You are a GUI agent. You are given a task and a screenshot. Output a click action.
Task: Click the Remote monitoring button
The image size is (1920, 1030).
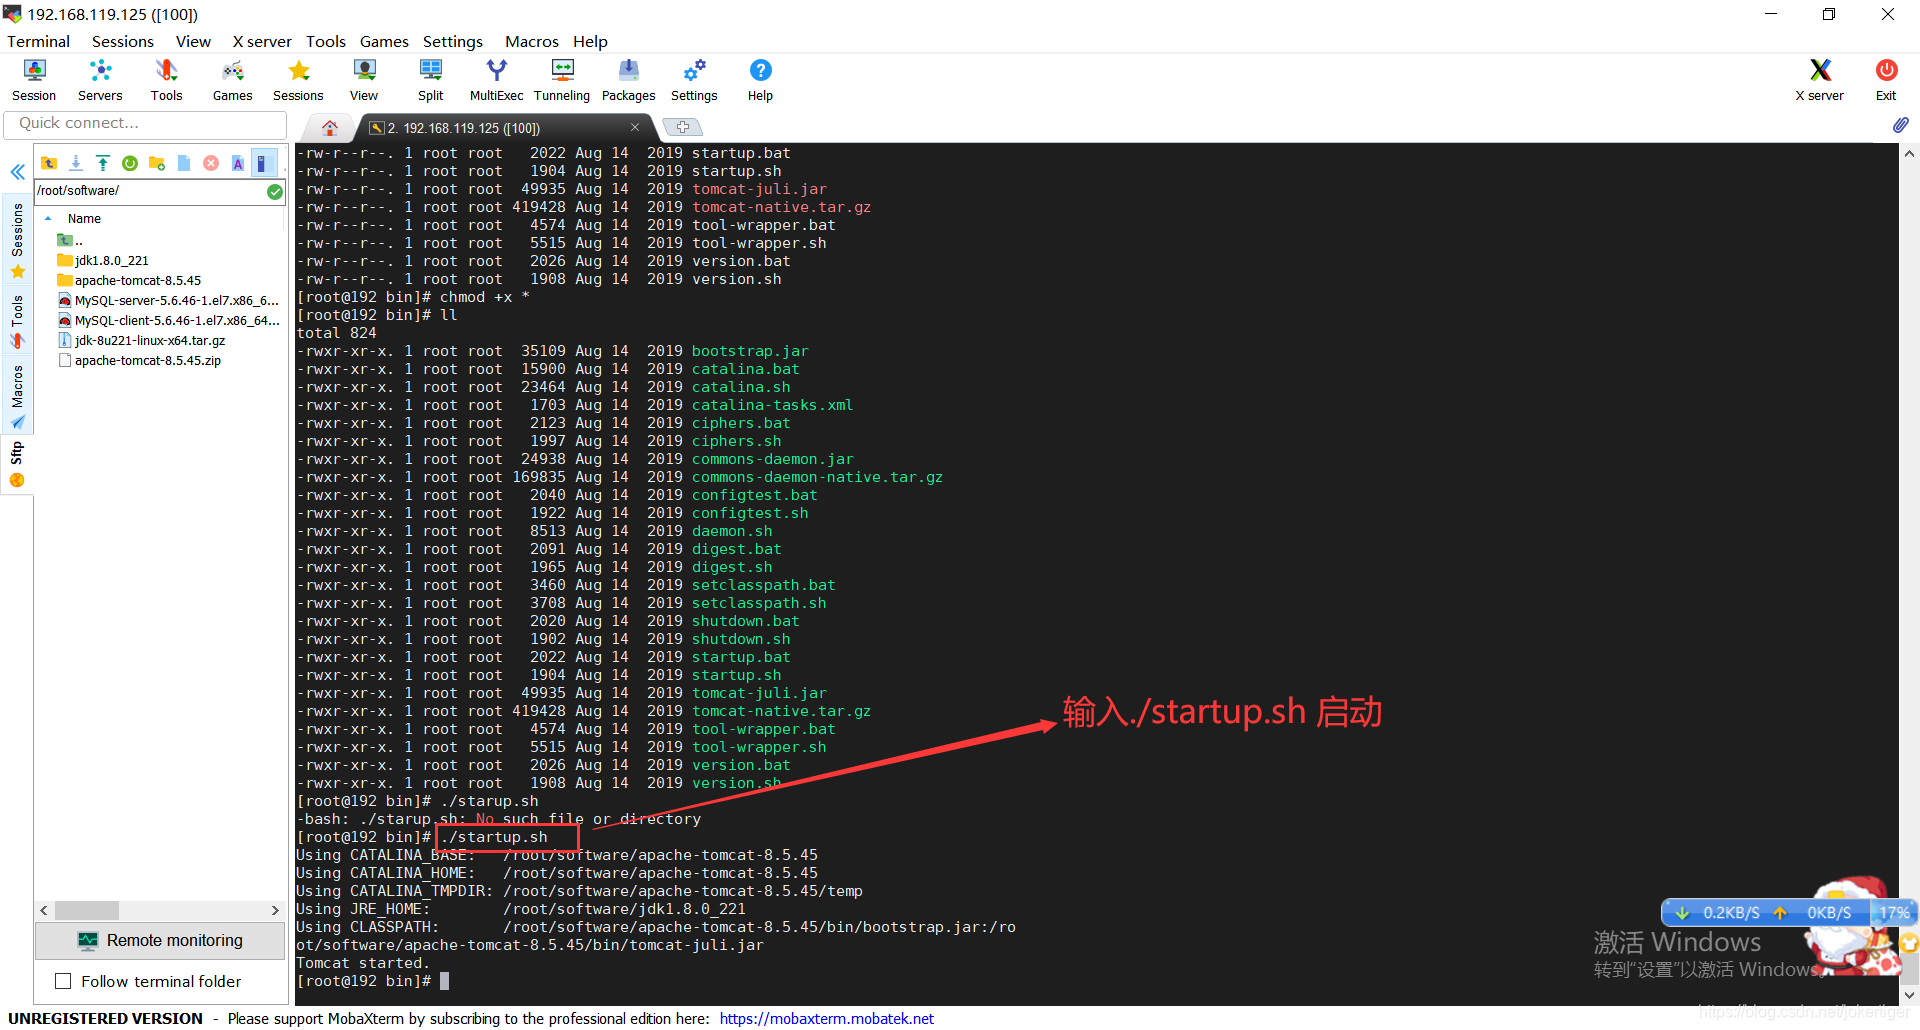tap(160, 940)
